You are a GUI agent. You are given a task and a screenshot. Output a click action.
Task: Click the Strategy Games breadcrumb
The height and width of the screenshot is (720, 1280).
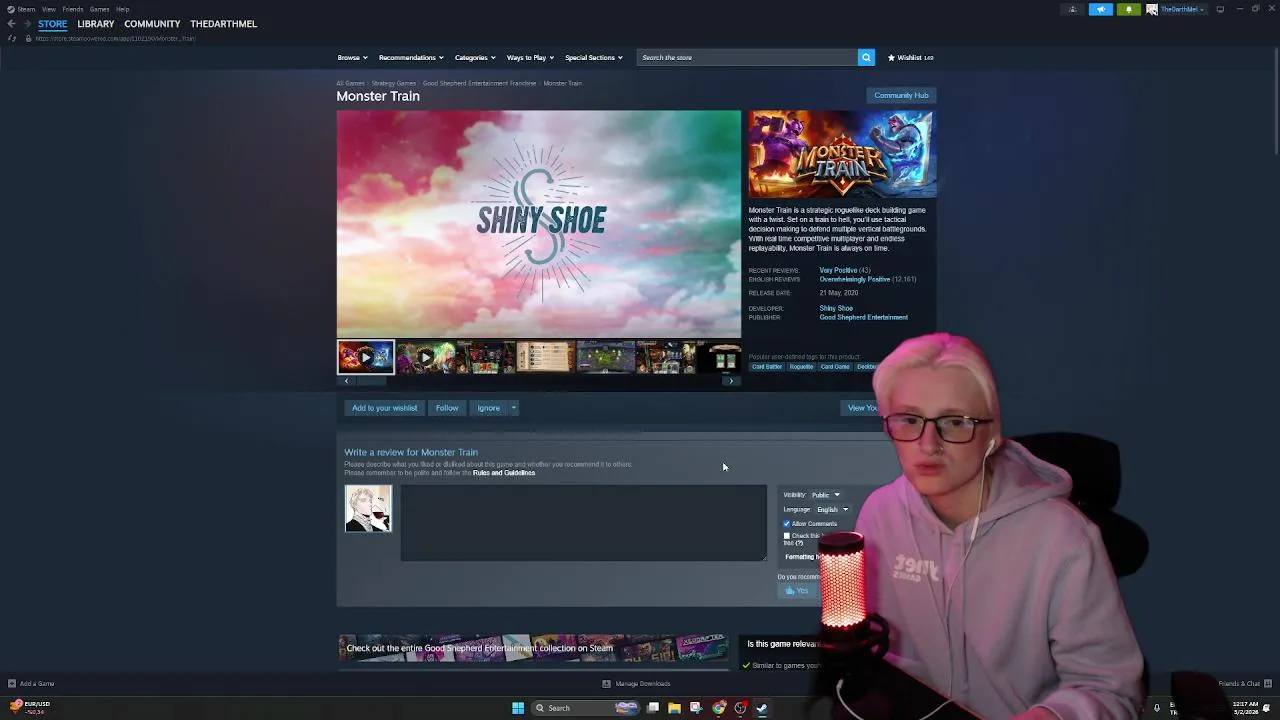(393, 83)
